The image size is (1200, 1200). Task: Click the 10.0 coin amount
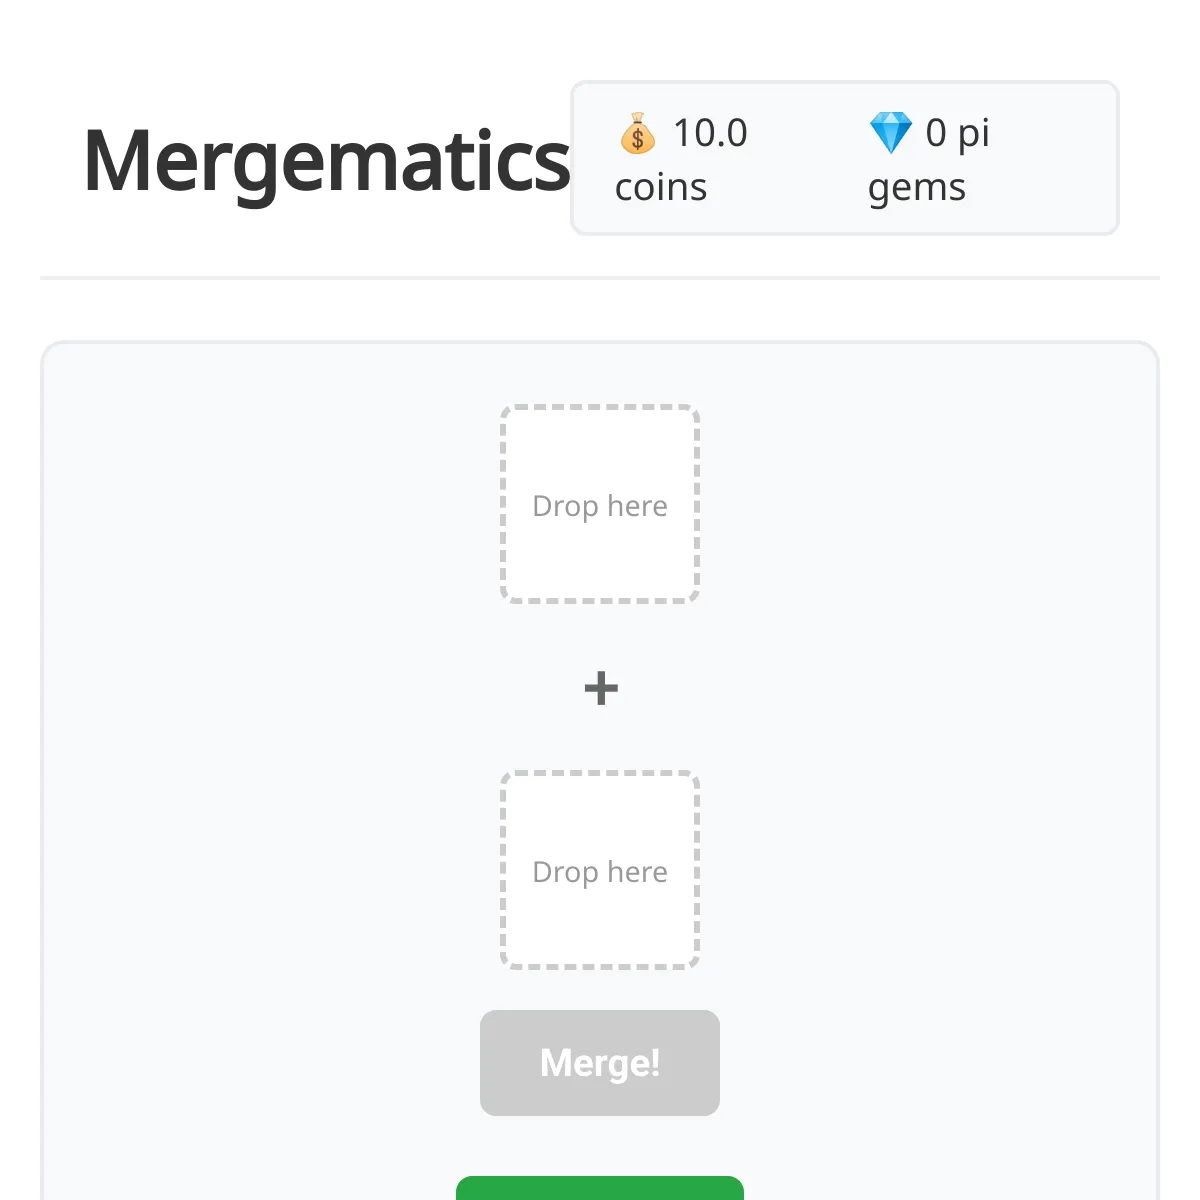point(710,133)
